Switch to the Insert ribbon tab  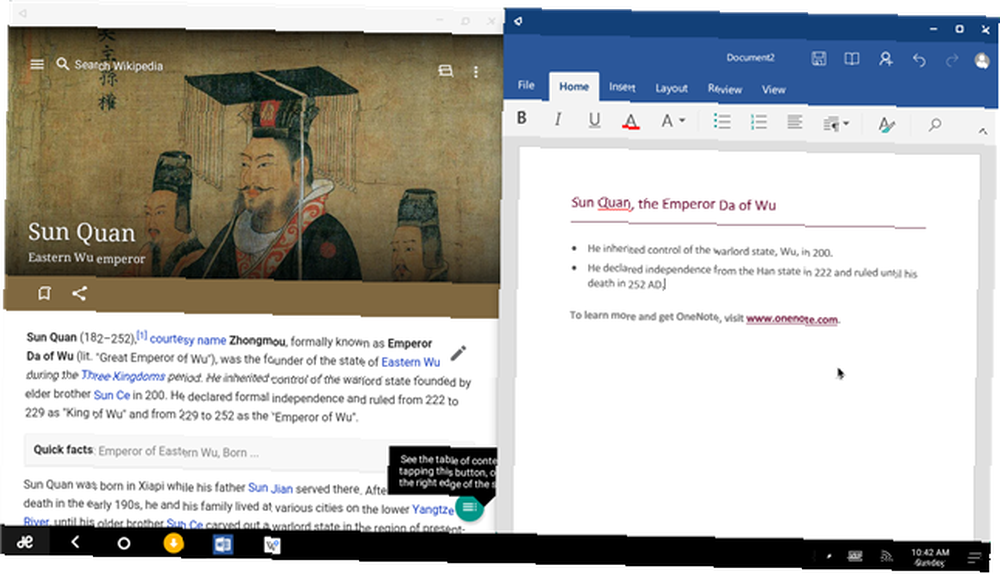[622, 87]
